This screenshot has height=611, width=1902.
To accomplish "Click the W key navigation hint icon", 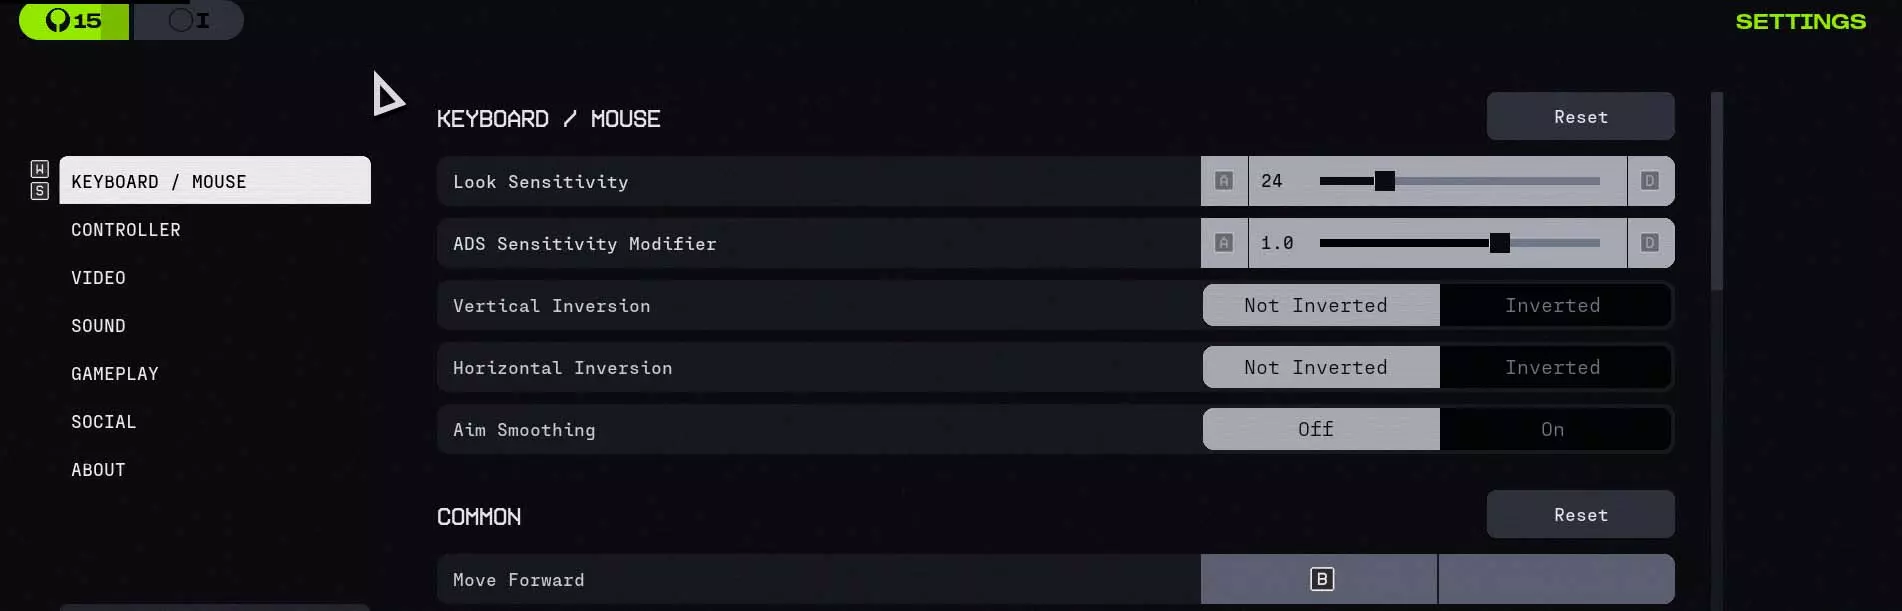I will pos(40,169).
